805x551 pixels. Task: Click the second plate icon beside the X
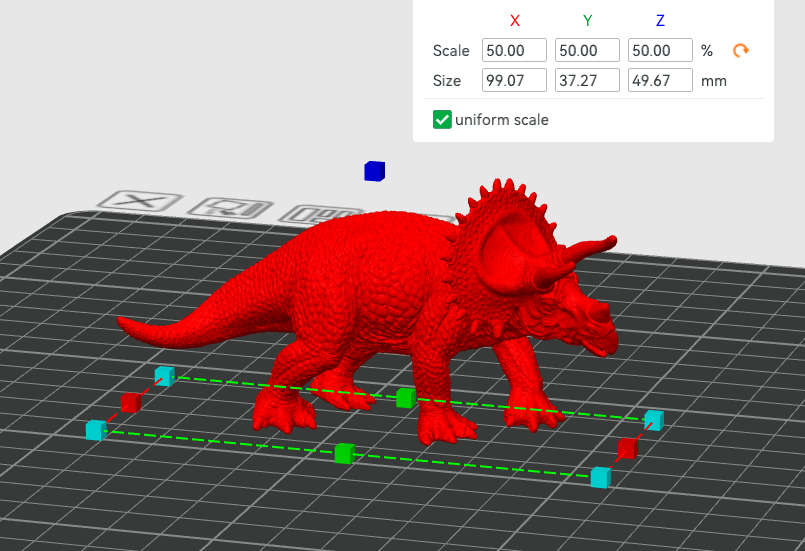(x=230, y=208)
